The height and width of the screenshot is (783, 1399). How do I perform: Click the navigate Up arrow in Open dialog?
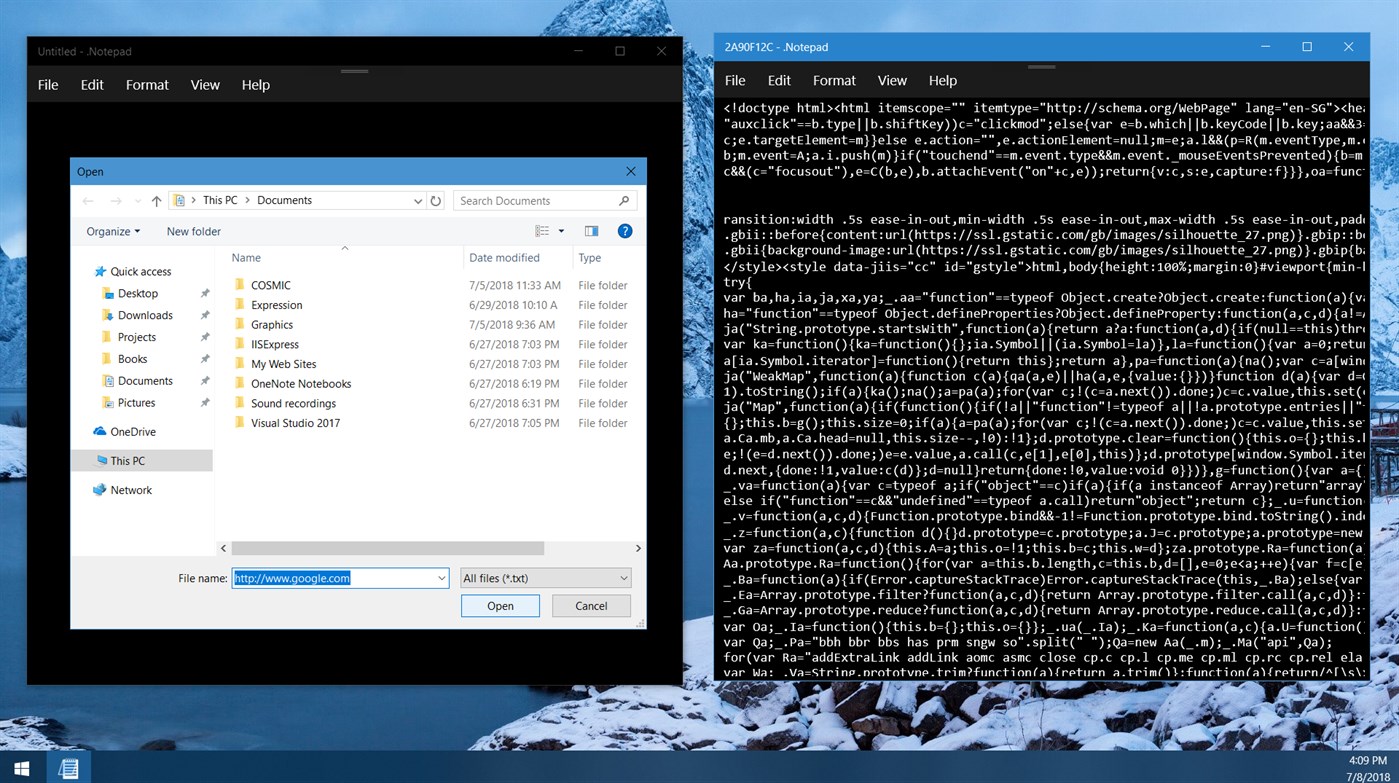coord(156,200)
